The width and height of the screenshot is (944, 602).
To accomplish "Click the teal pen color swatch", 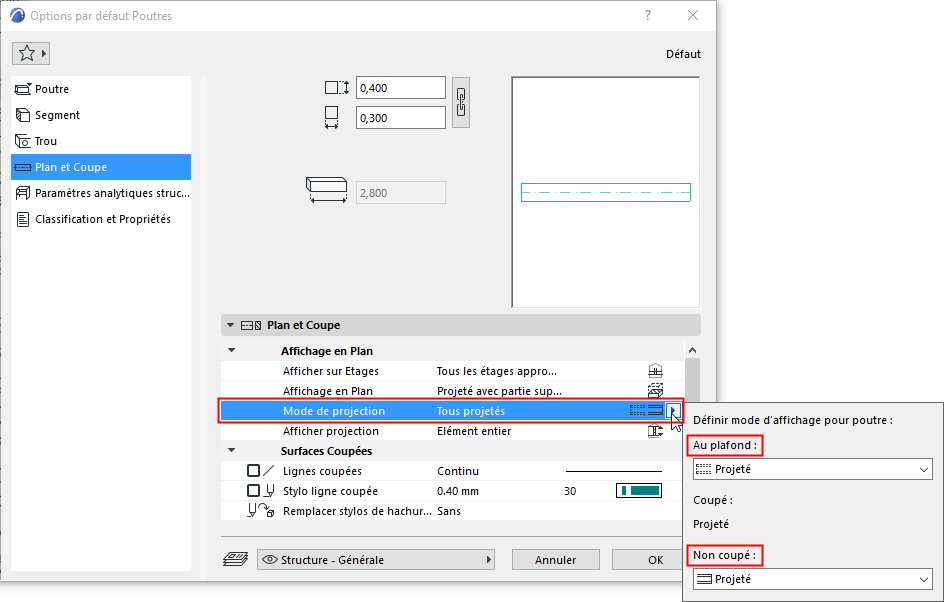I will (639, 491).
